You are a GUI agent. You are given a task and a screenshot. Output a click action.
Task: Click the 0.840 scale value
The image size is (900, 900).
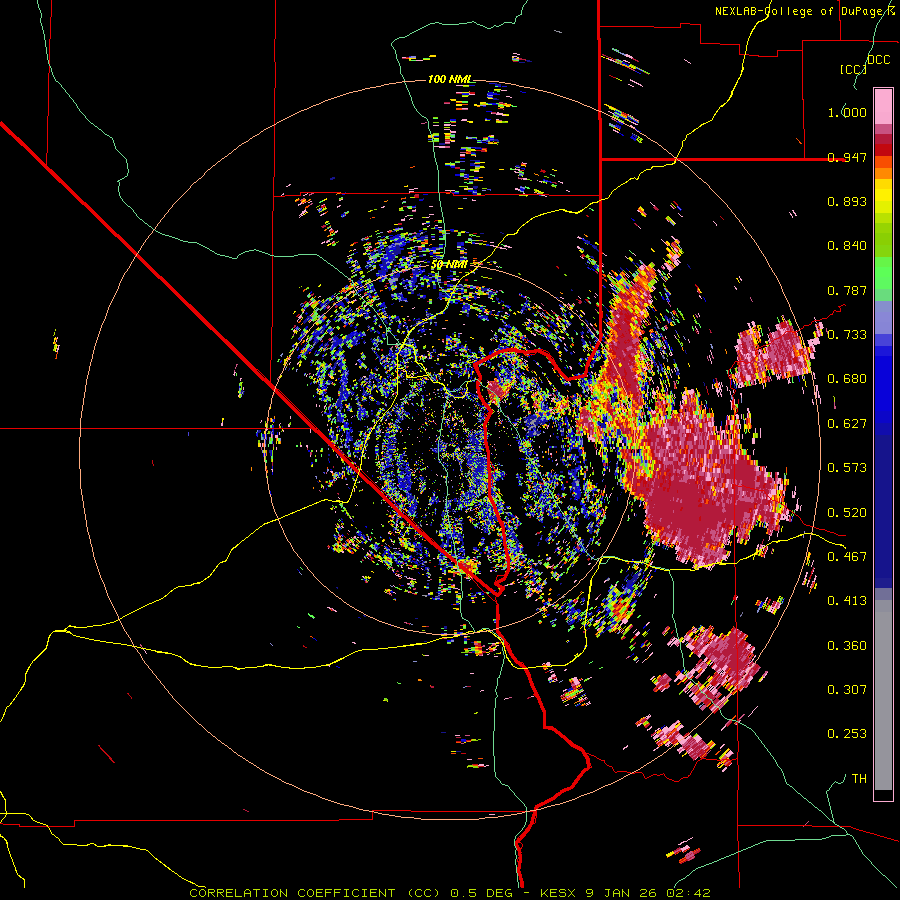coord(847,246)
